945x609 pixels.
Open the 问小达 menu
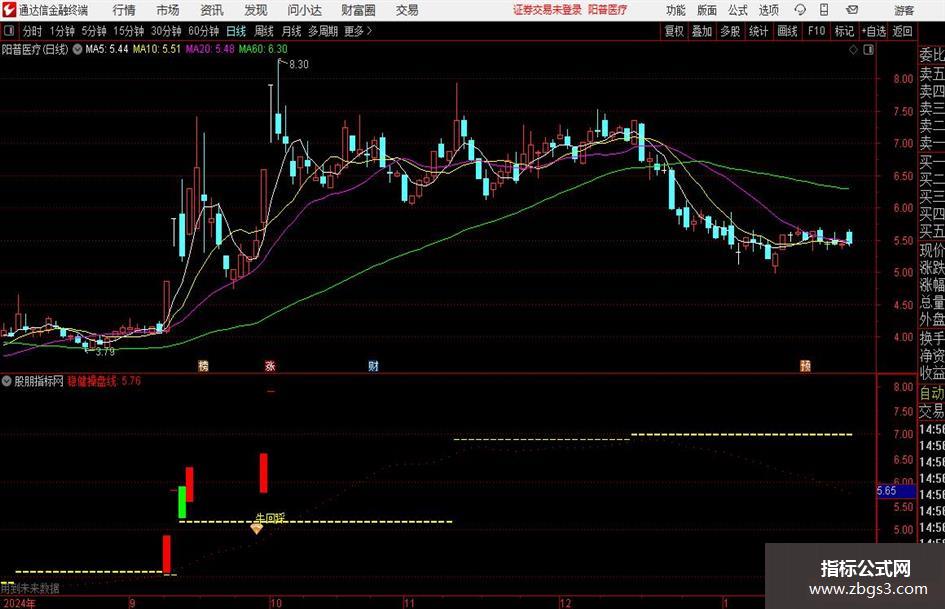click(x=304, y=10)
